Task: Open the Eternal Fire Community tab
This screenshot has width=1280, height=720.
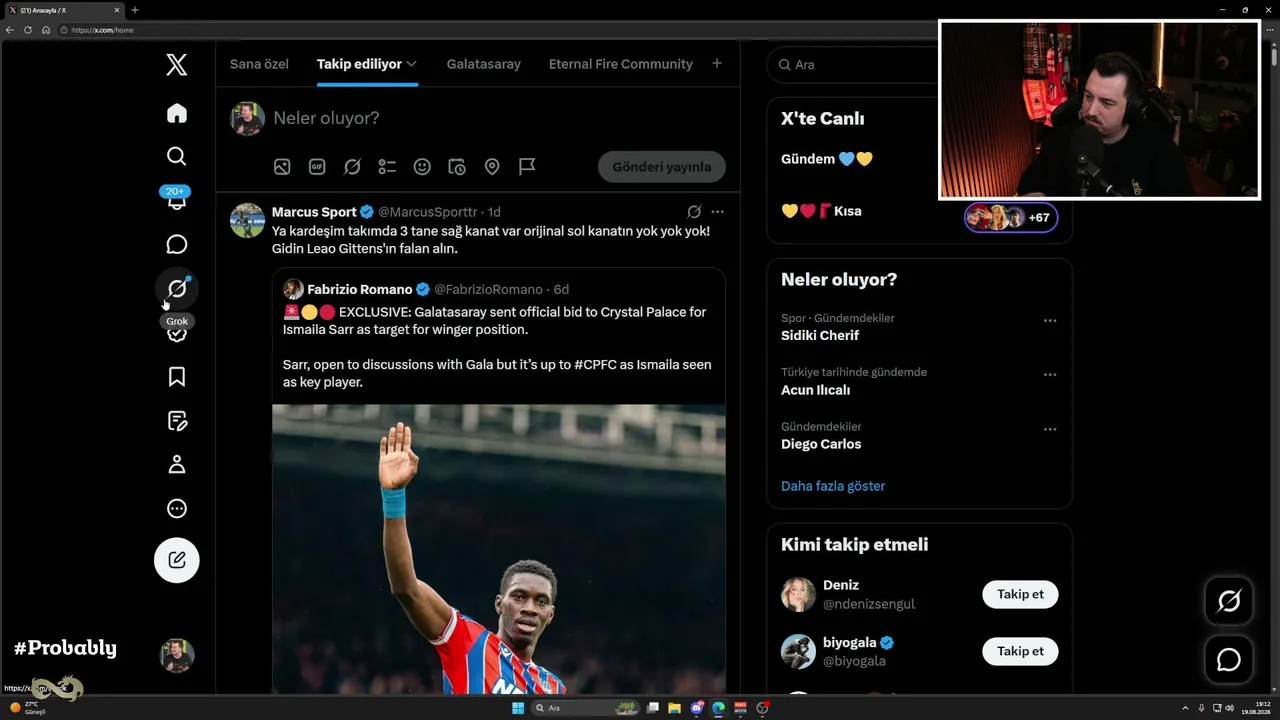Action: 621,64
